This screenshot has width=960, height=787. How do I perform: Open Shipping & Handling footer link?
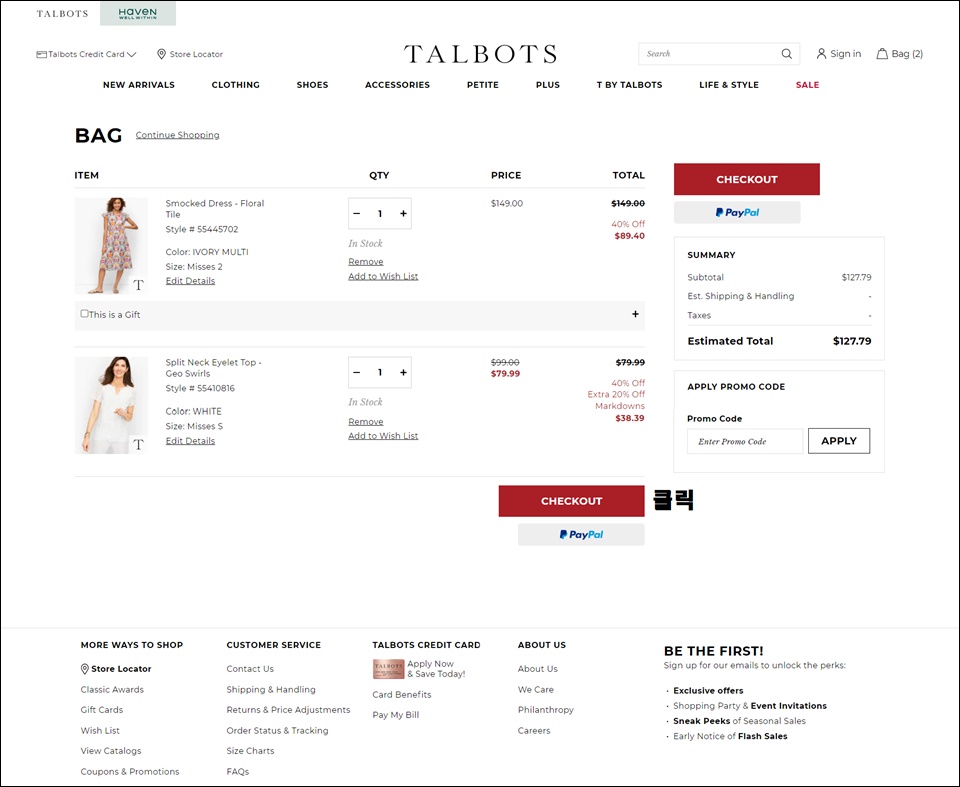tap(271, 690)
